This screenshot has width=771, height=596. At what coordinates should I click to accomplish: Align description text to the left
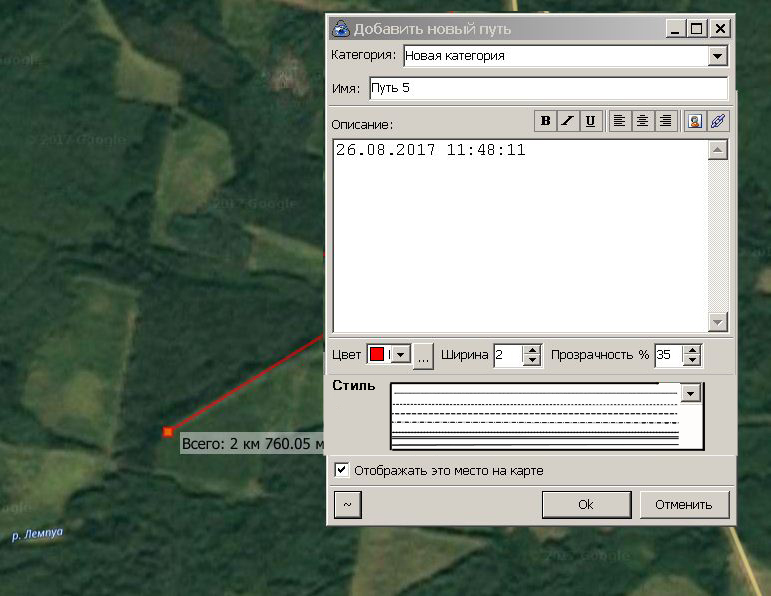(x=620, y=121)
